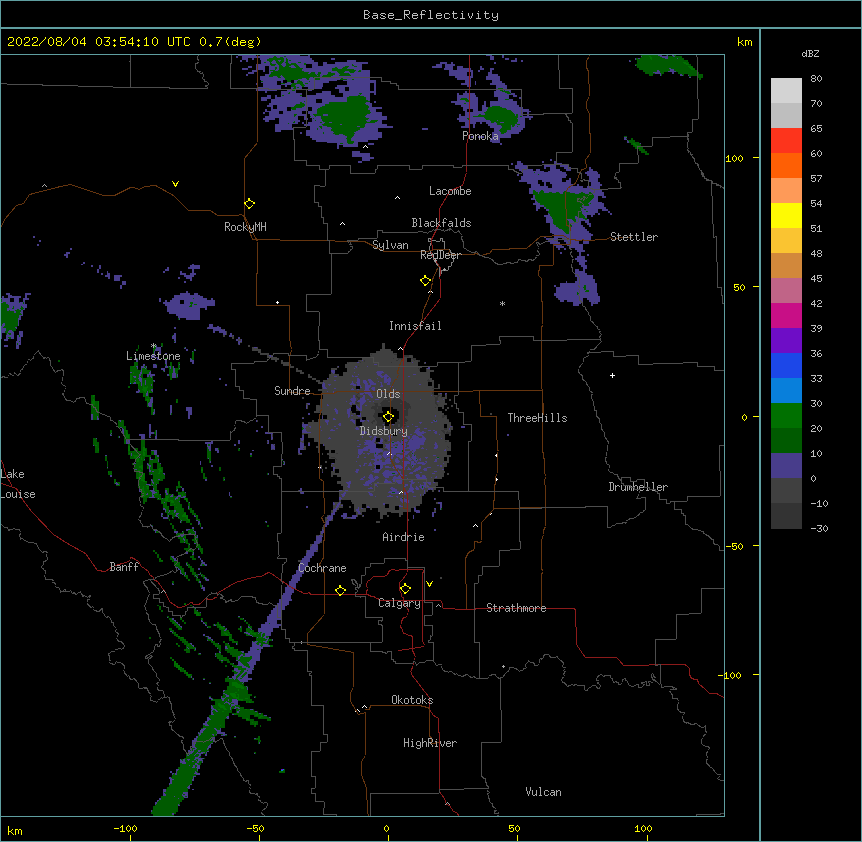
Task: Click the yellow diamond marker south of RedDeer
Action: coord(426,281)
